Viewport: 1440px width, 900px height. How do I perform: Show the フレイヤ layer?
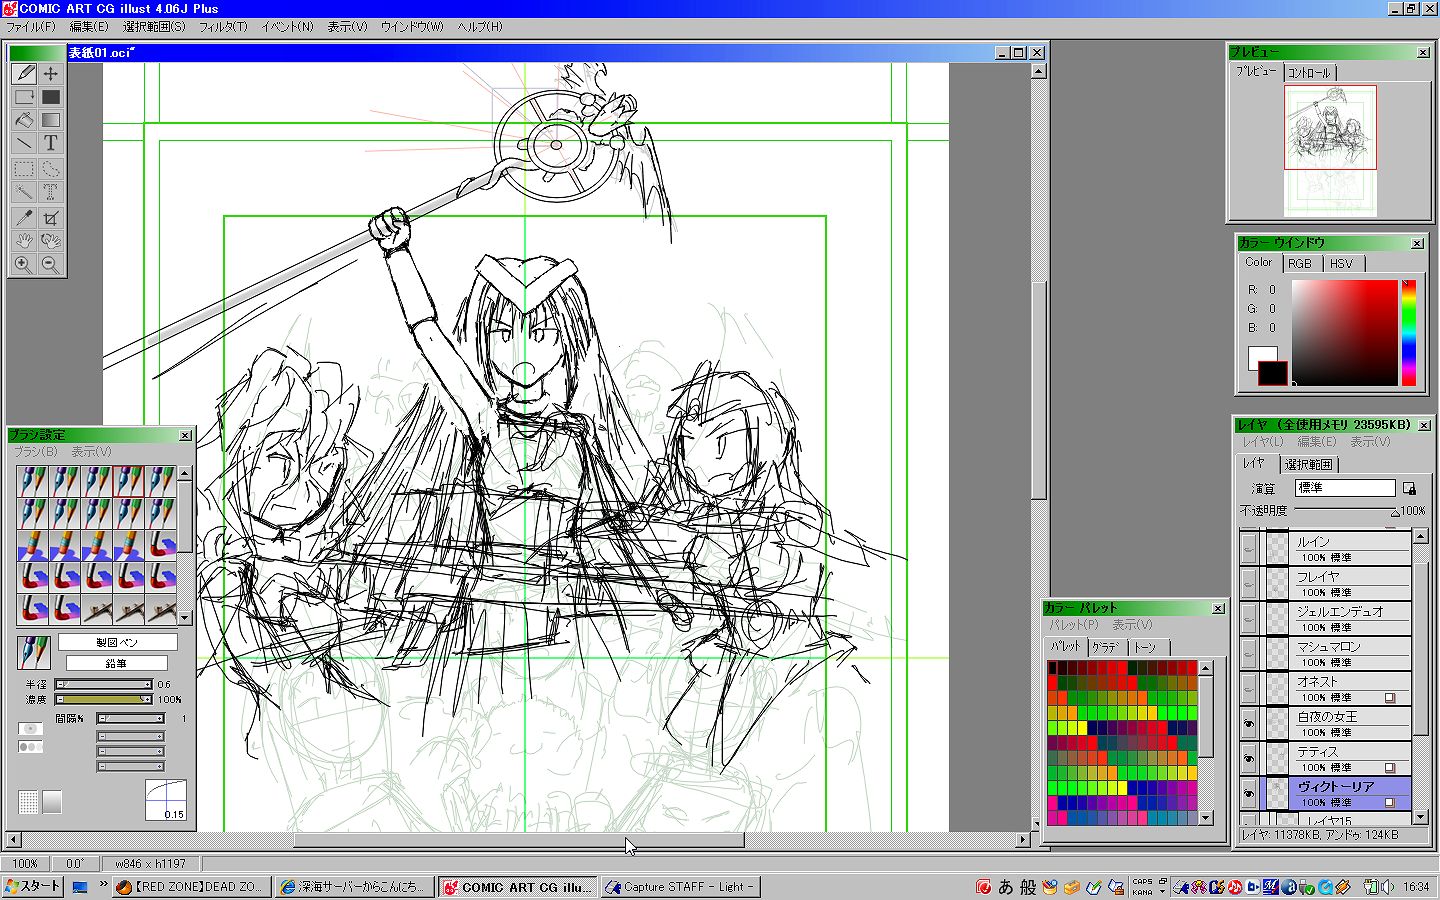click(x=1249, y=584)
